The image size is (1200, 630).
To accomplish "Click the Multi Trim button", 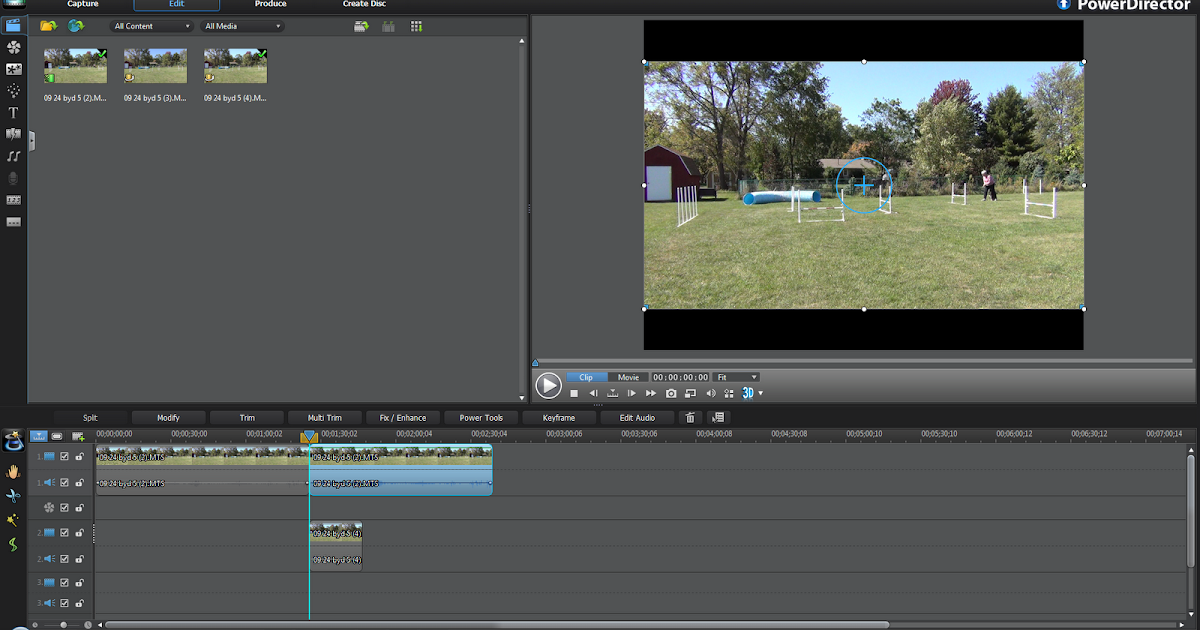I will click(x=325, y=417).
